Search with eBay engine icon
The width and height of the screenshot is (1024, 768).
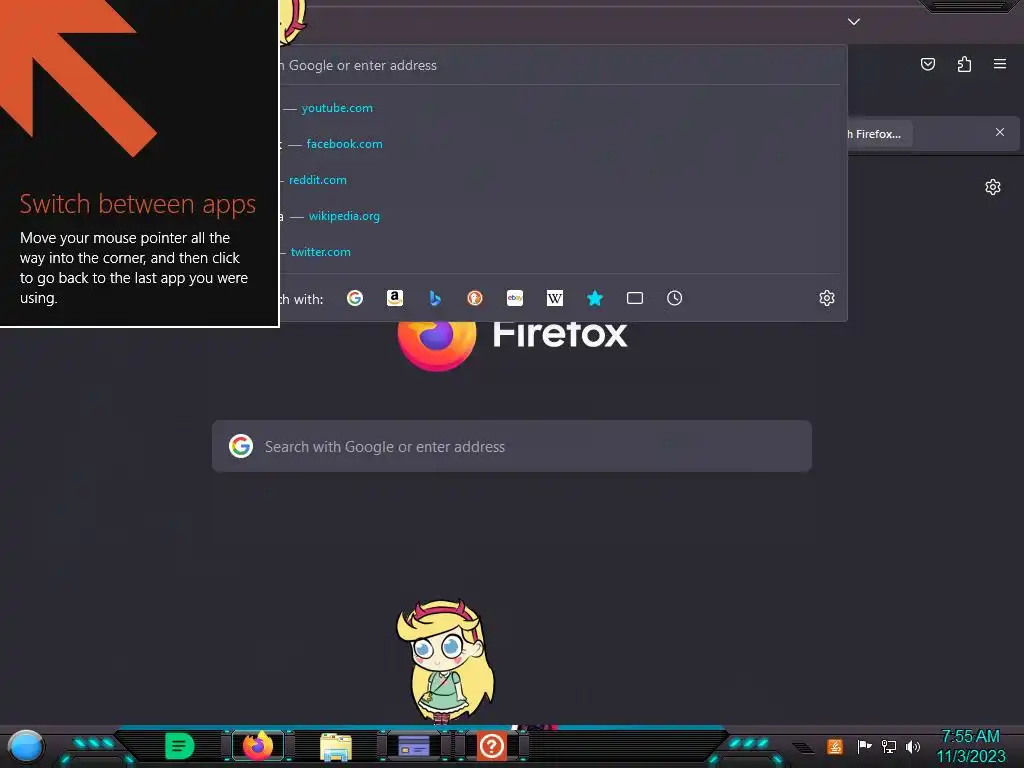(515, 298)
